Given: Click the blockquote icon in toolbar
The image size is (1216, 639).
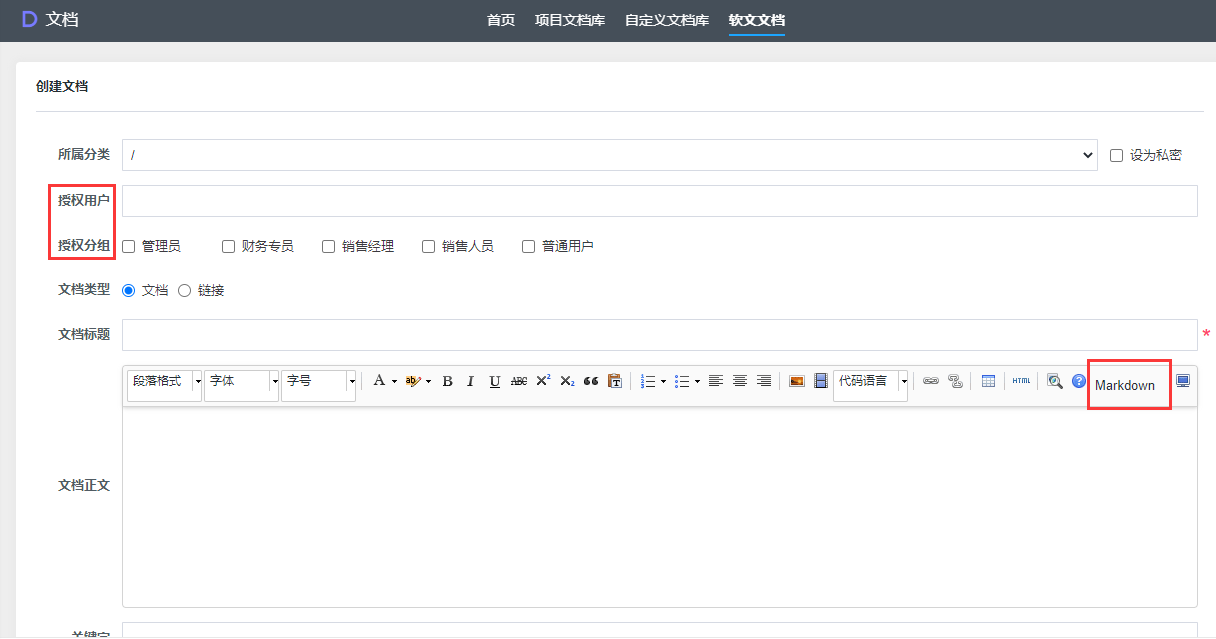Looking at the screenshot, I should pyautogui.click(x=591, y=381).
